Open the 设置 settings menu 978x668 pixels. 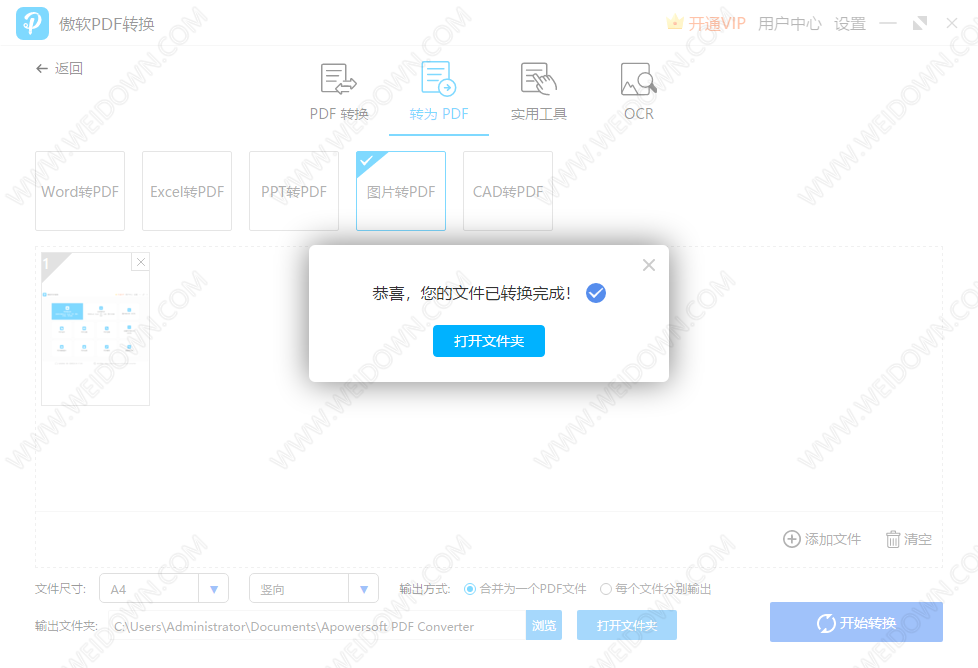(850, 24)
